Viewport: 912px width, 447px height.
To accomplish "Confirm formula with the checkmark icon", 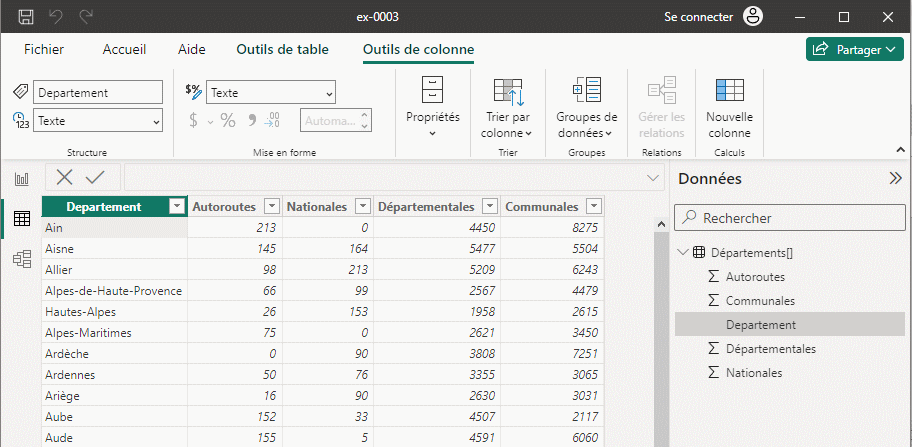I will (95, 177).
